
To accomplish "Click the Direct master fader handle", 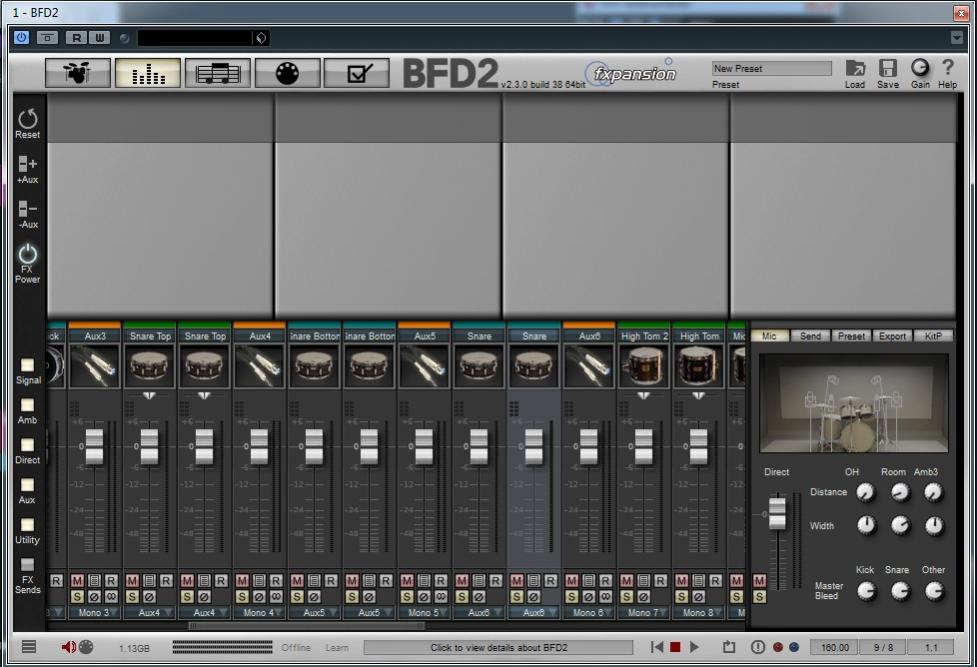I will point(776,512).
